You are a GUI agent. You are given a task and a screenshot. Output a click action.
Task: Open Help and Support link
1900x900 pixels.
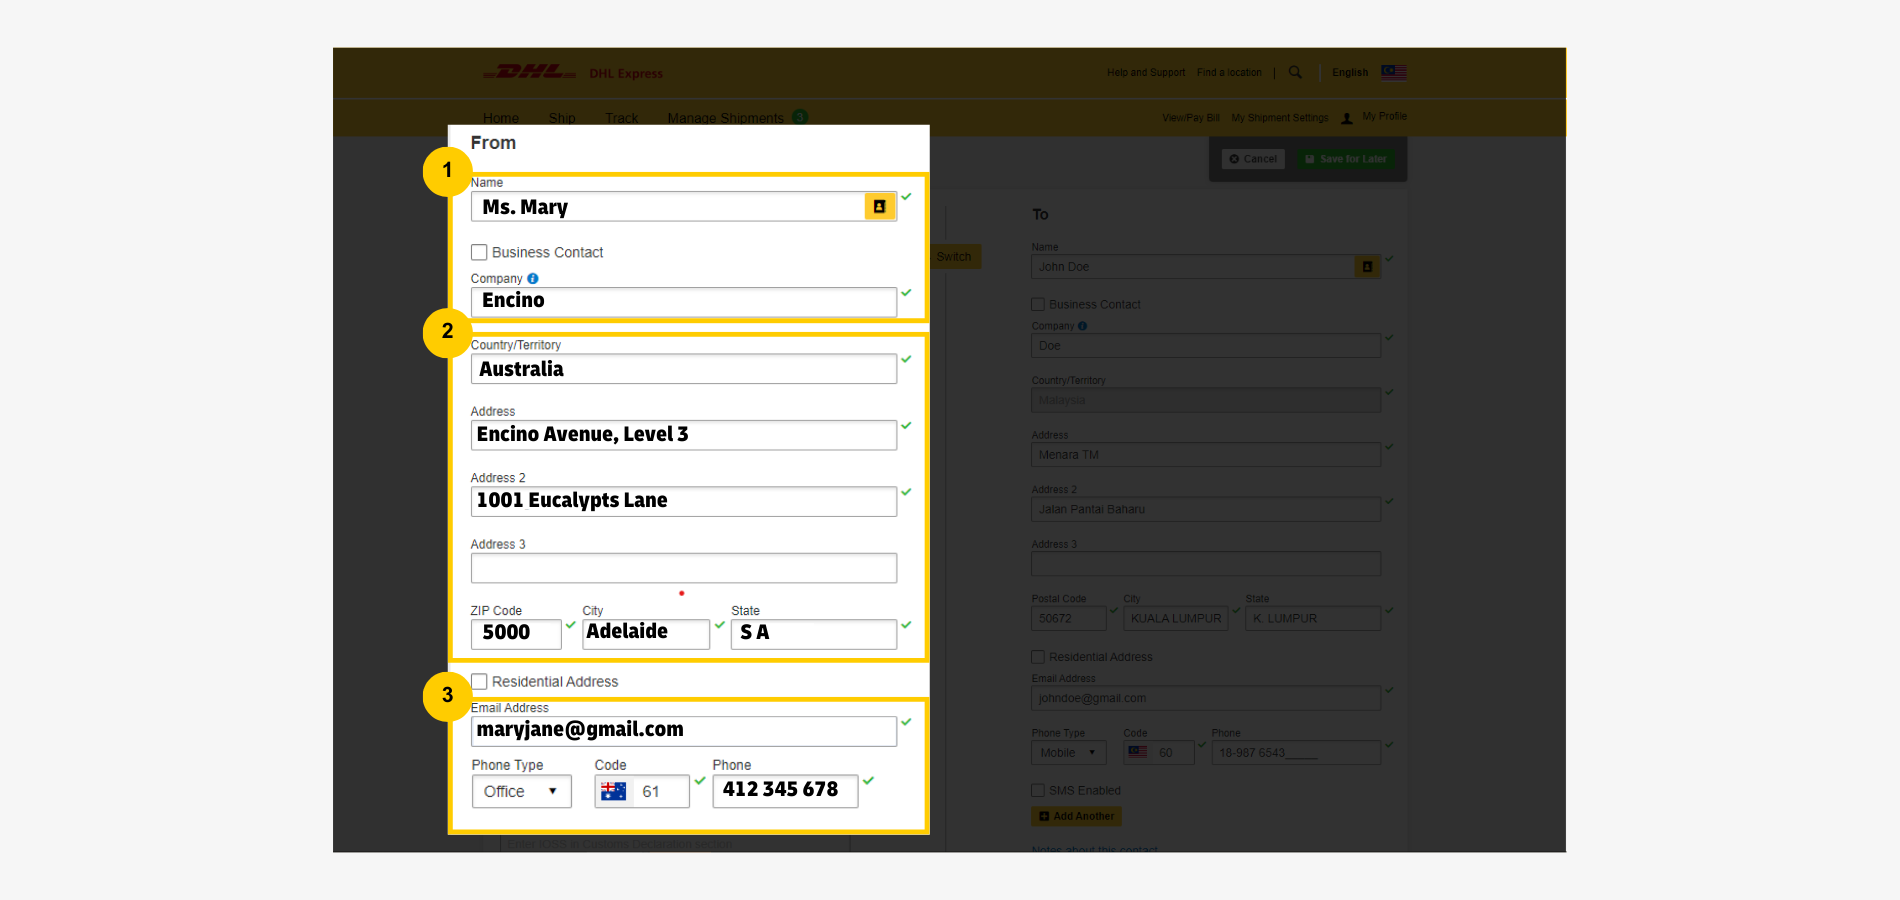(1146, 72)
